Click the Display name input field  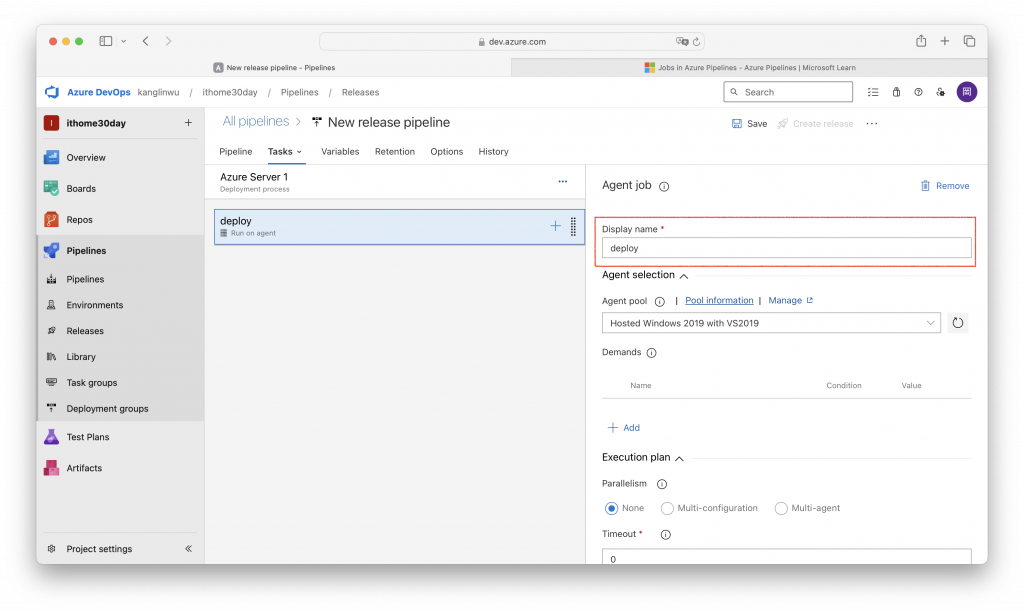(x=786, y=248)
